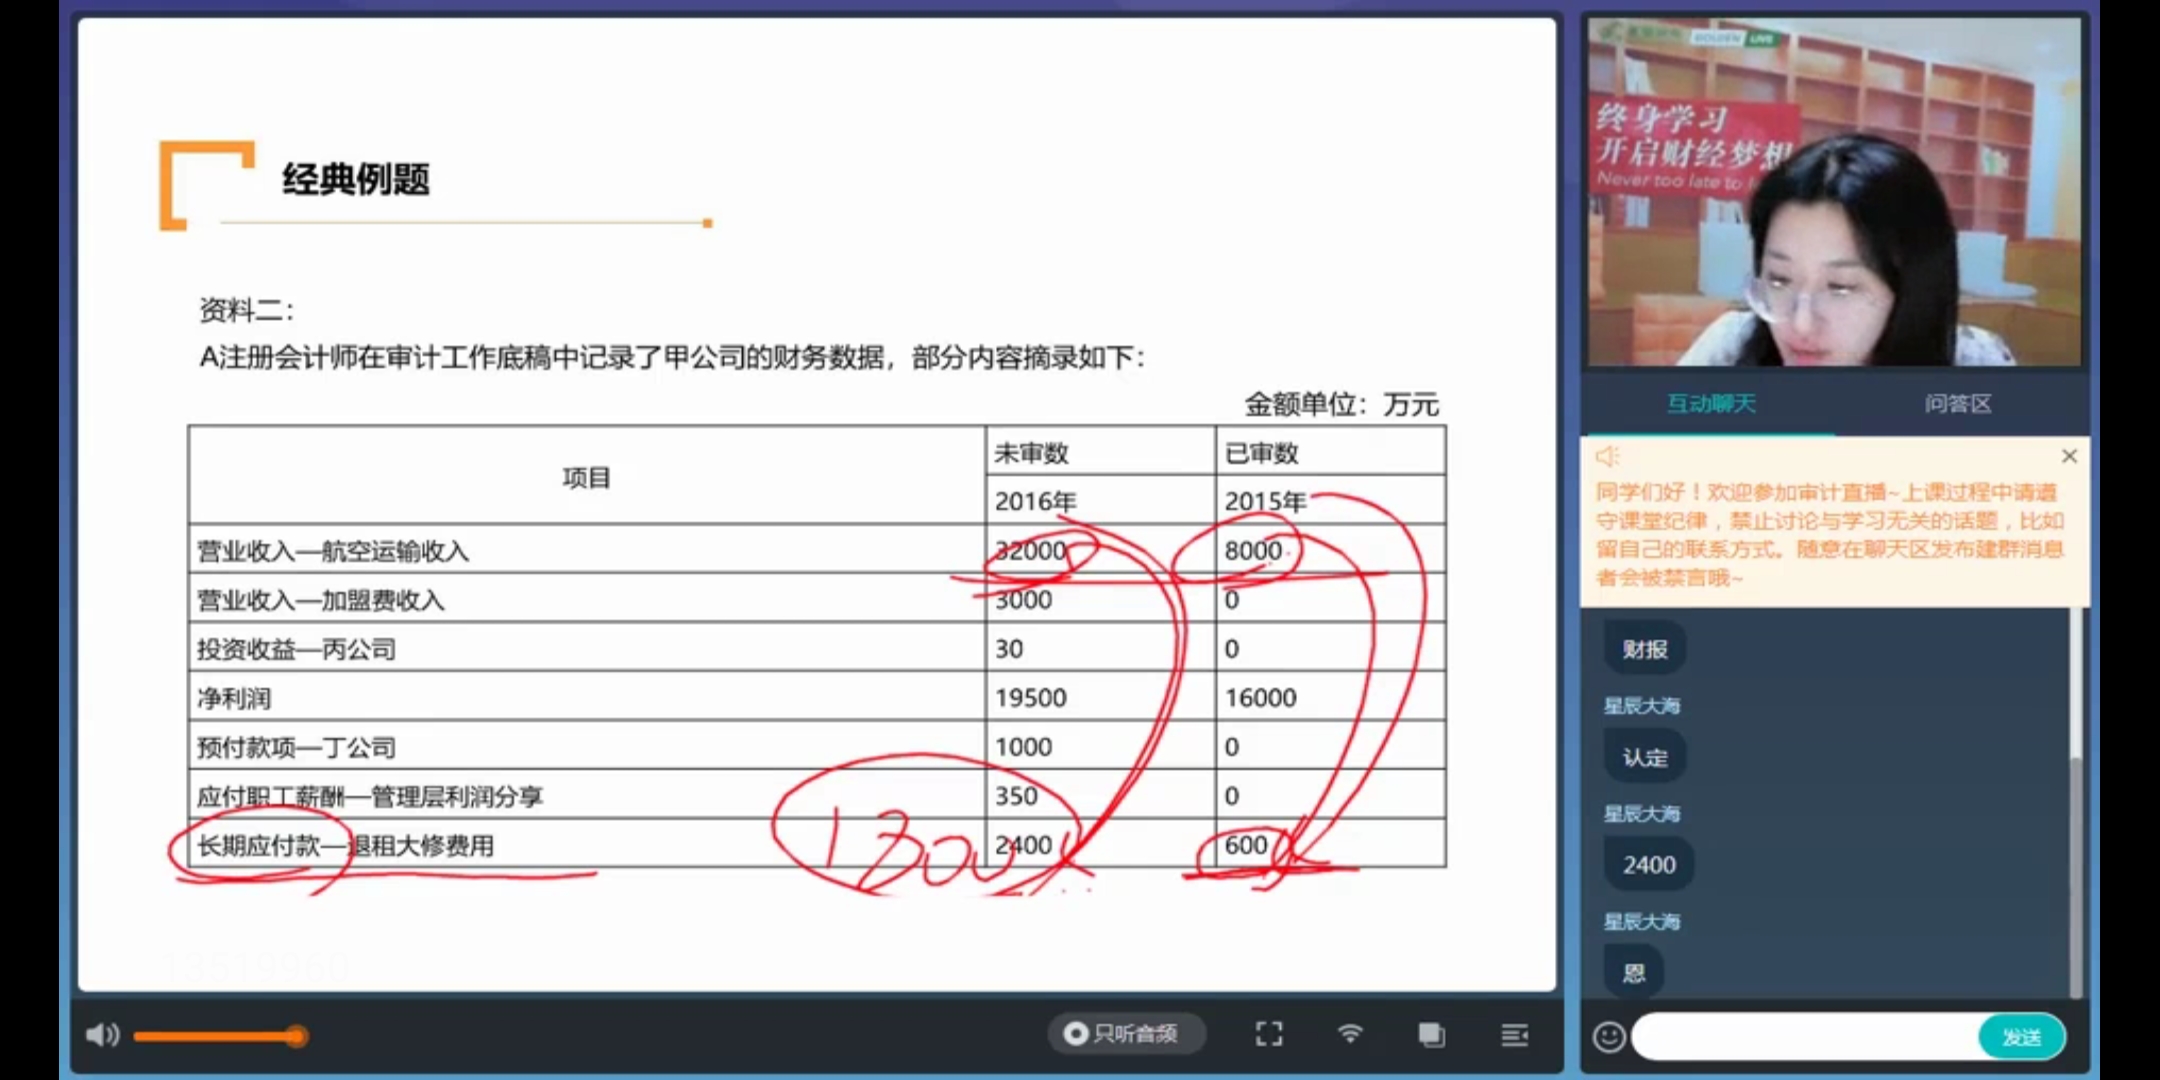The height and width of the screenshot is (1080, 2160).
Task: Open the emoji smiley picker
Action: pos(1608,1037)
